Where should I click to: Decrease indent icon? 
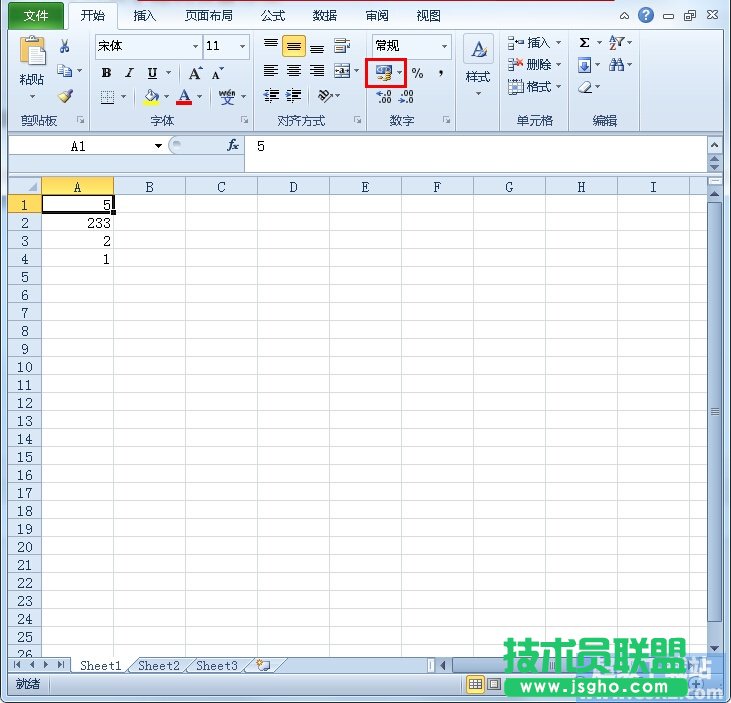(x=271, y=96)
